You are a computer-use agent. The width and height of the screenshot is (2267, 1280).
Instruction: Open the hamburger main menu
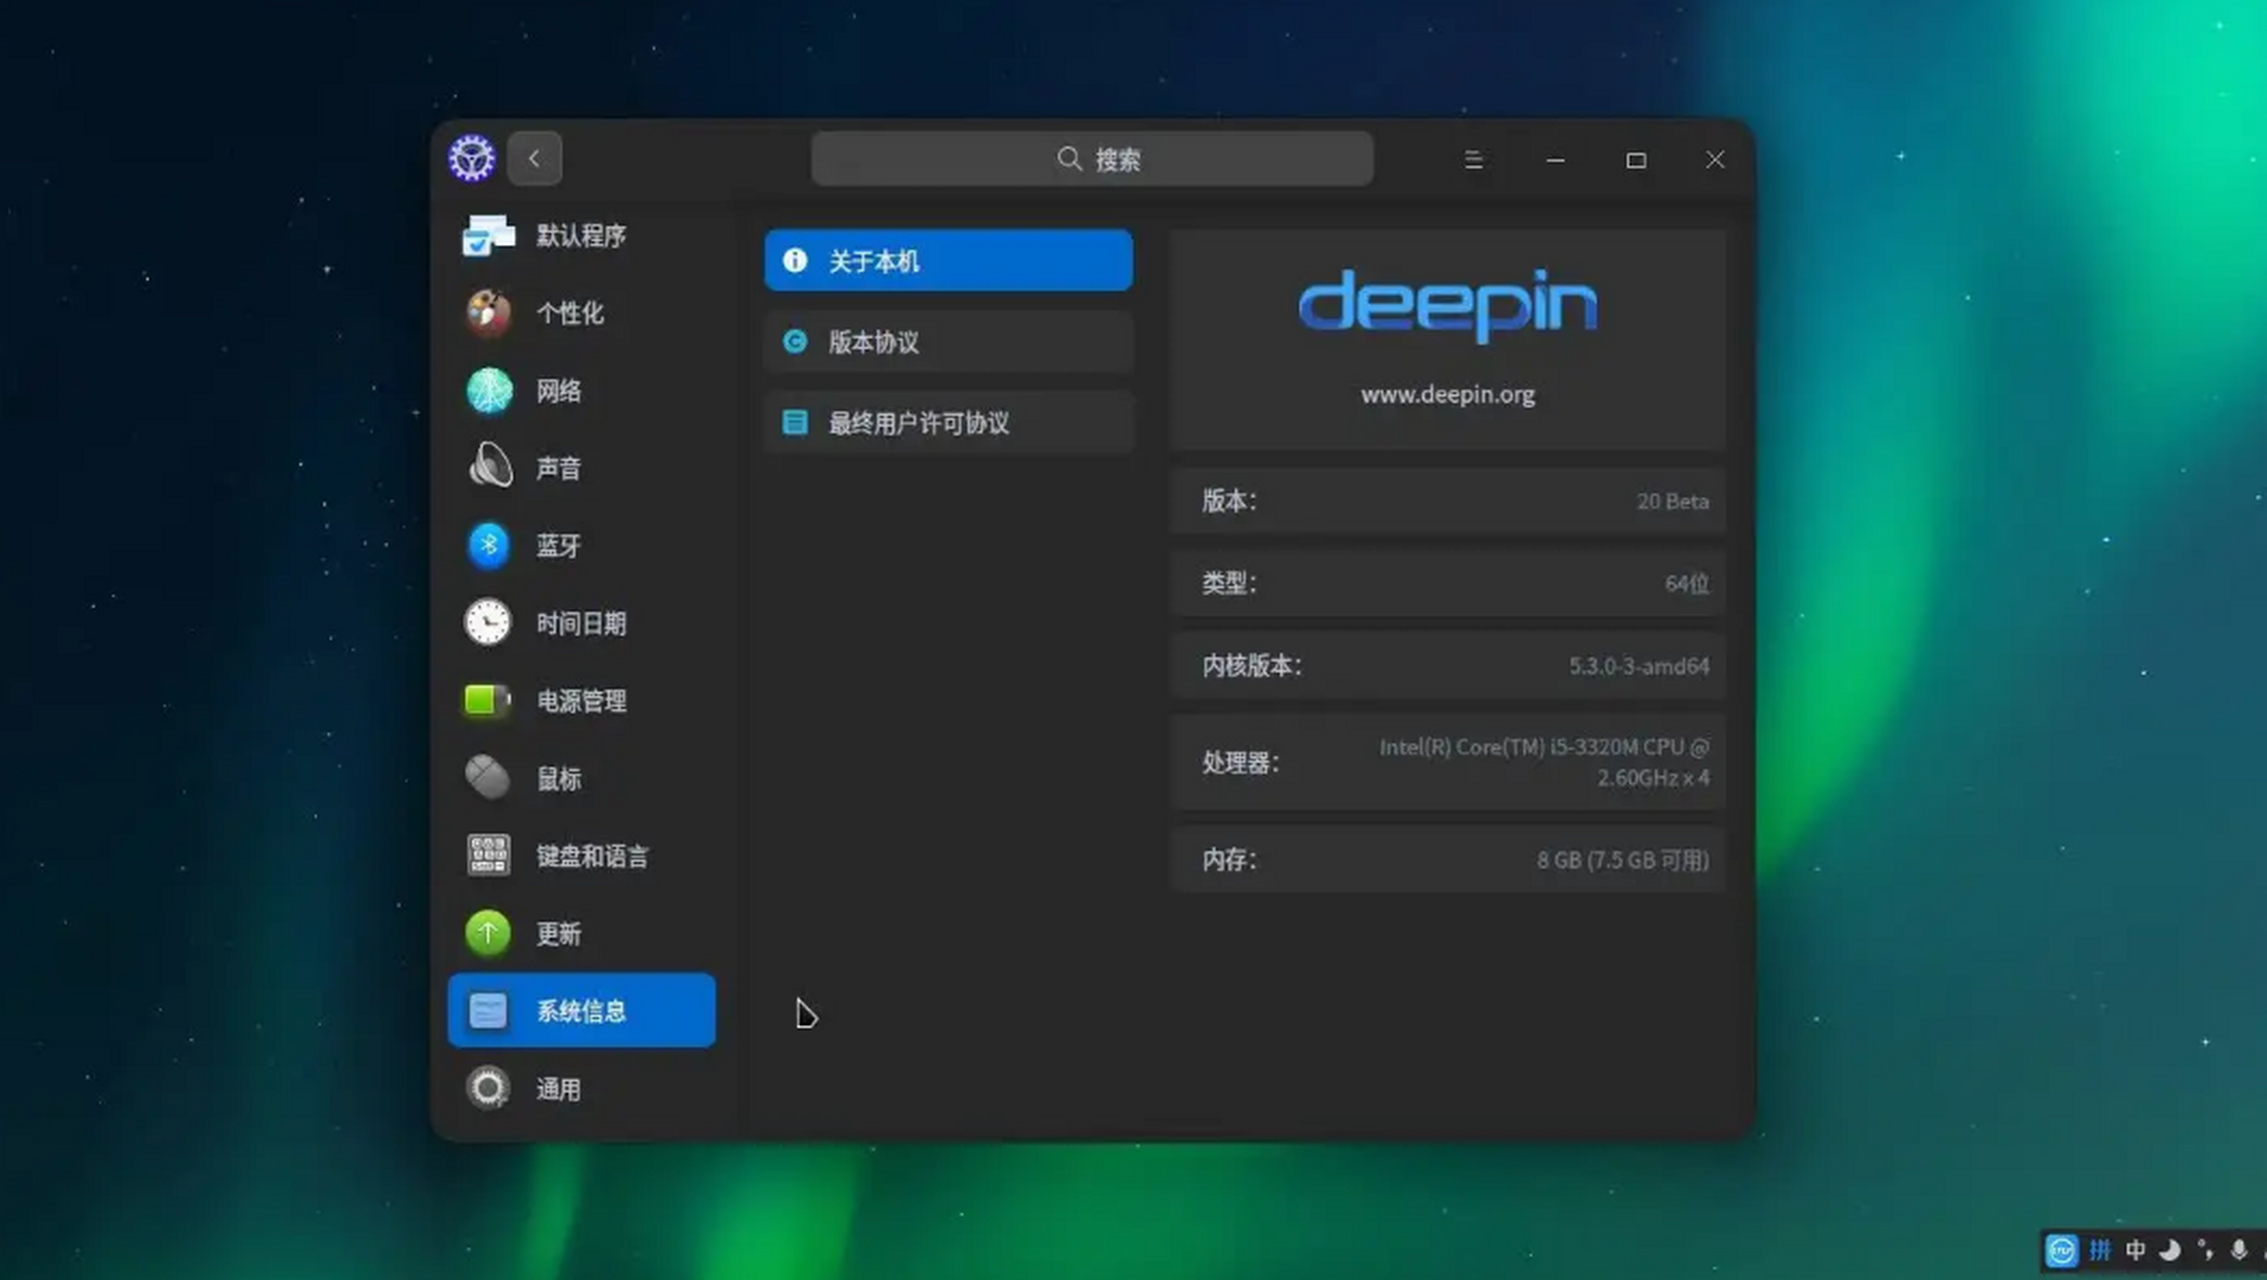tap(1473, 160)
